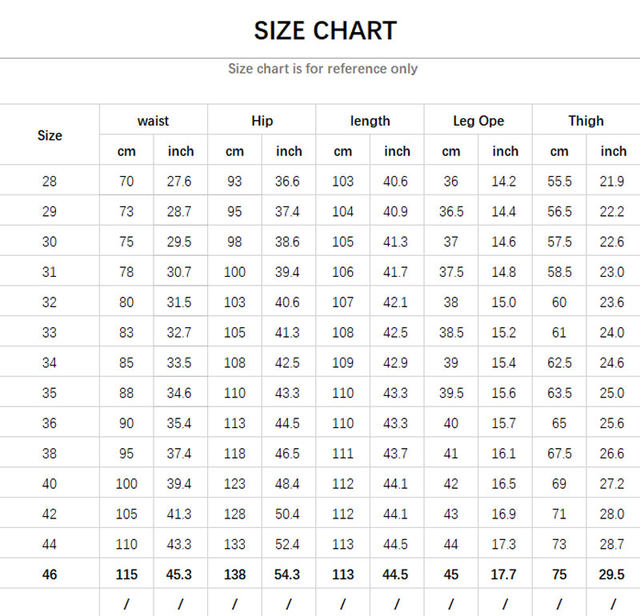Click hip cm value 133
640x616 pixels.
(234, 544)
